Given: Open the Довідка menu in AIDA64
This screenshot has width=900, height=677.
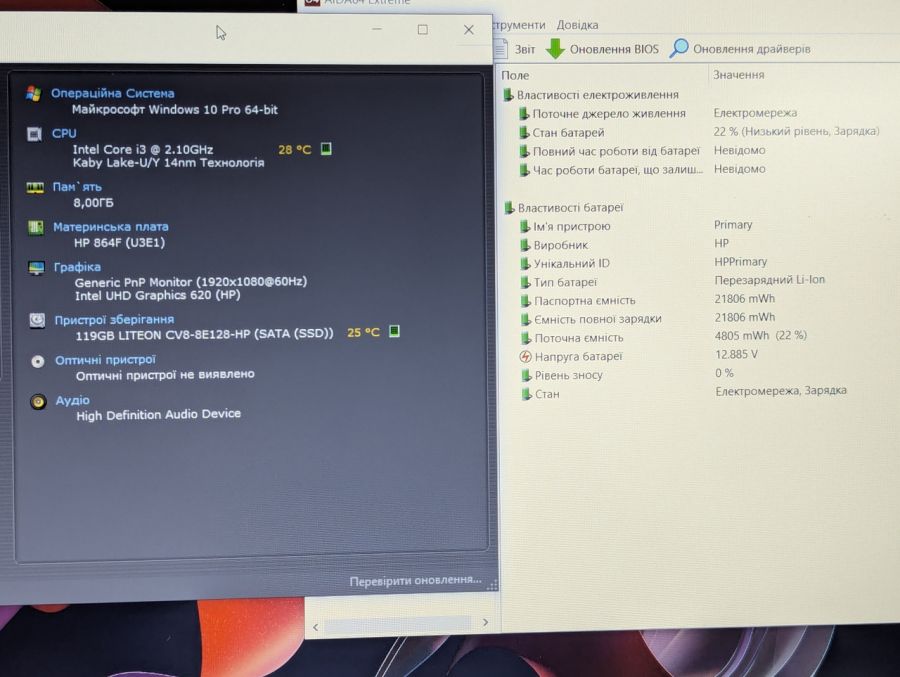Looking at the screenshot, I should click(577, 25).
